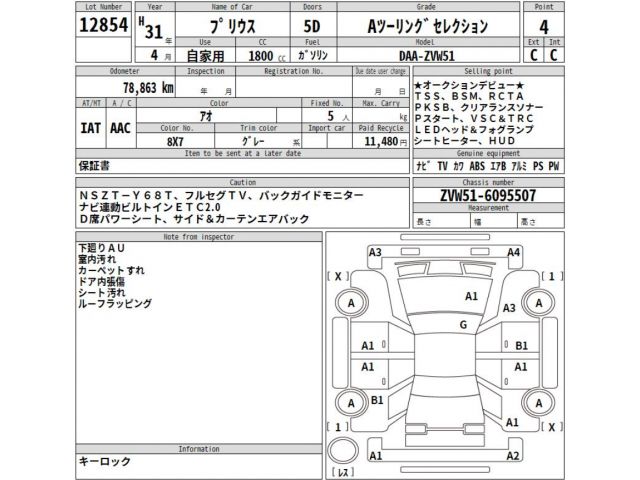Screen dimensions: 640x480
Task: Click the paid recycle amount 11,480
Action: pos(381,141)
